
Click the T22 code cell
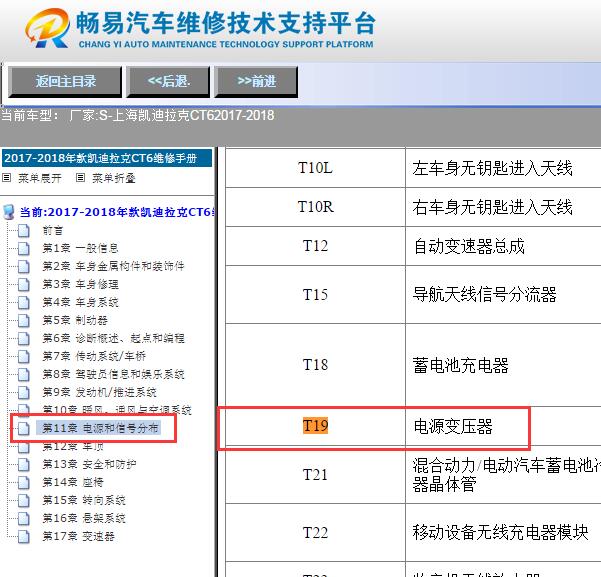coord(315,533)
